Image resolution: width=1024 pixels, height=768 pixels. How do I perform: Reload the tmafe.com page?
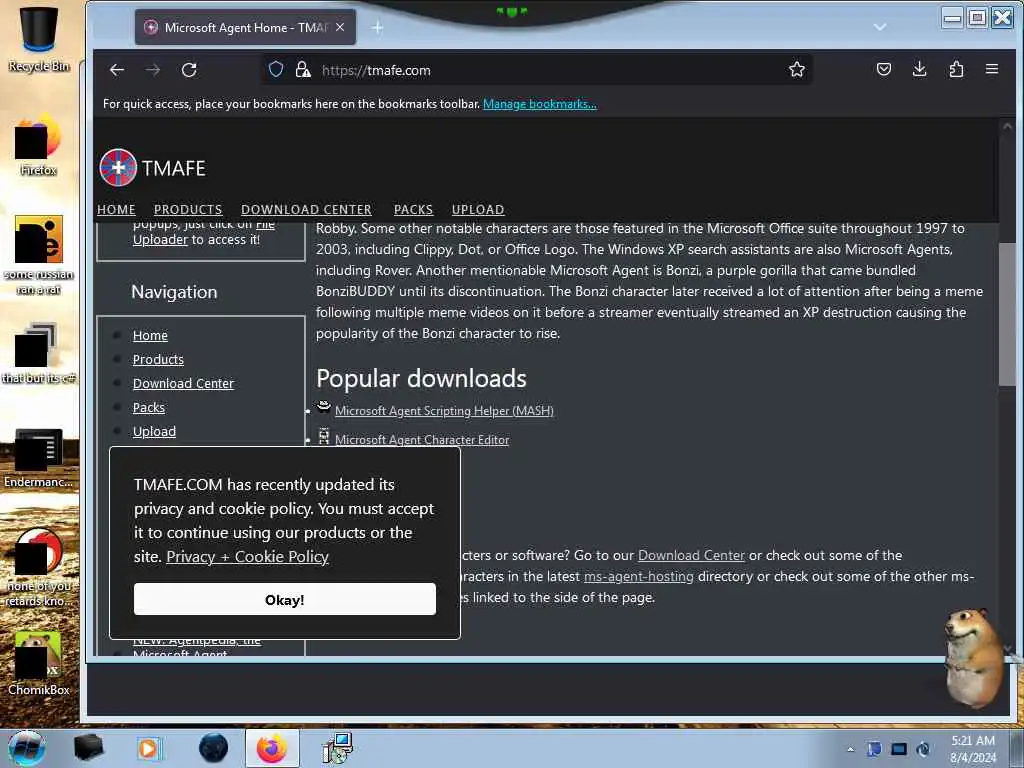tap(189, 70)
